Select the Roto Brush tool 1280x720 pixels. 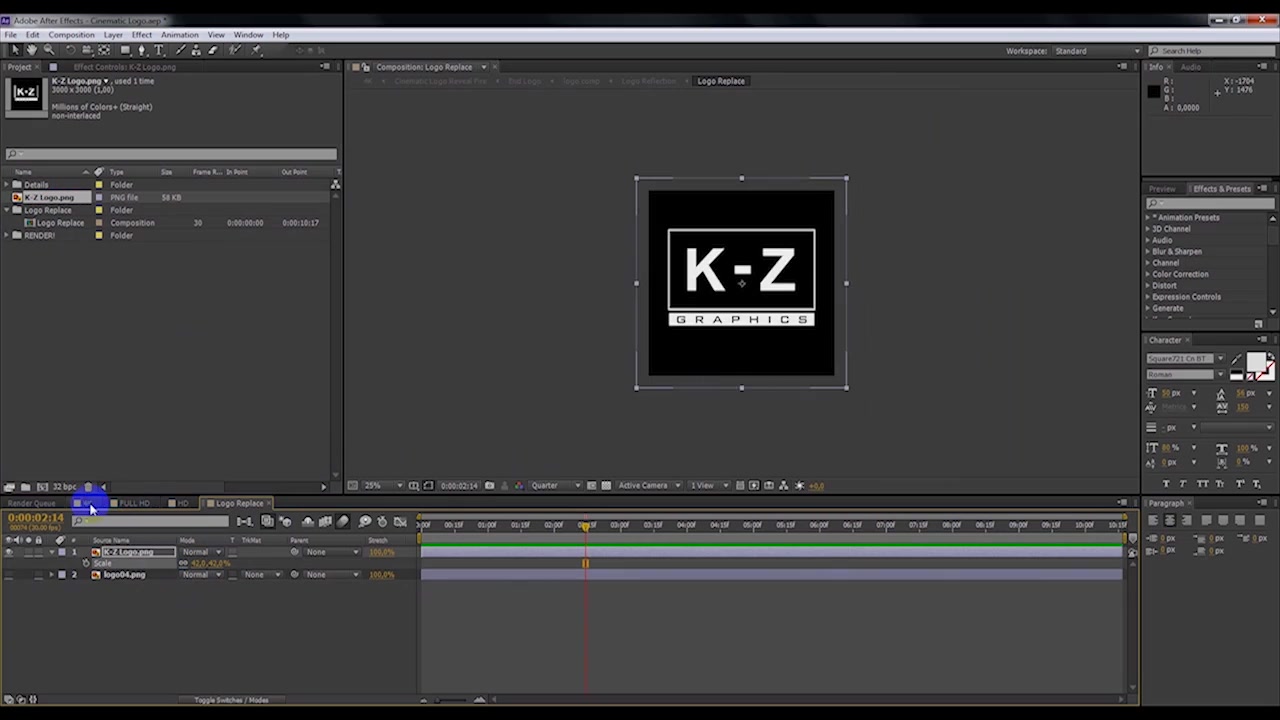tap(235, 50)
